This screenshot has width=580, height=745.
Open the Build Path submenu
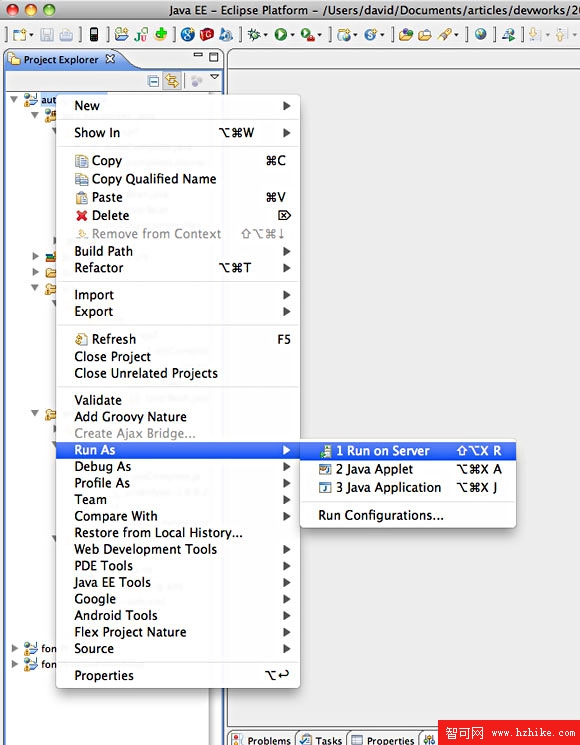click(178, 251)
